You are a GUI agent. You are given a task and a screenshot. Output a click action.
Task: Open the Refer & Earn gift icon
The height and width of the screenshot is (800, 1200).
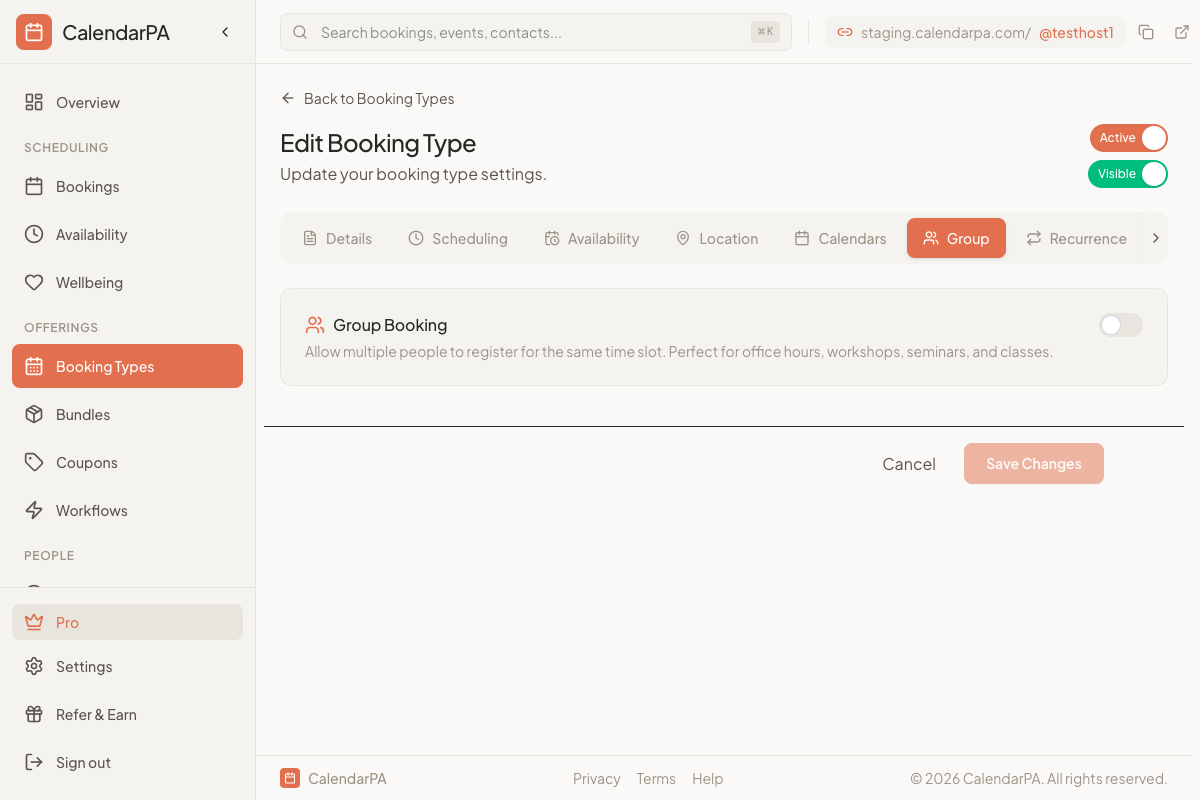coord(33,714)
